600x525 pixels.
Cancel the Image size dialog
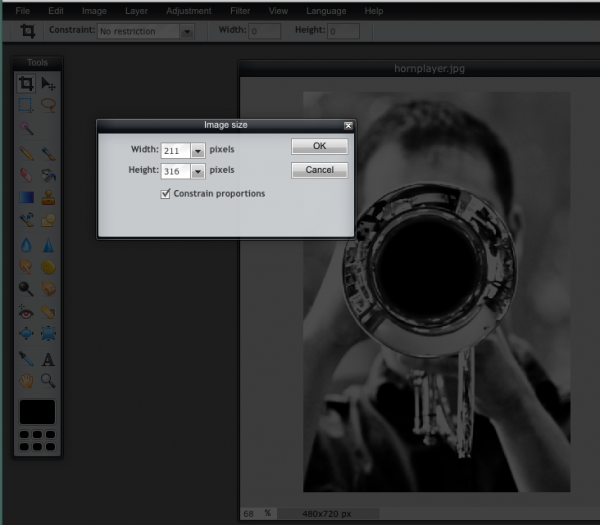click(319, 170)
